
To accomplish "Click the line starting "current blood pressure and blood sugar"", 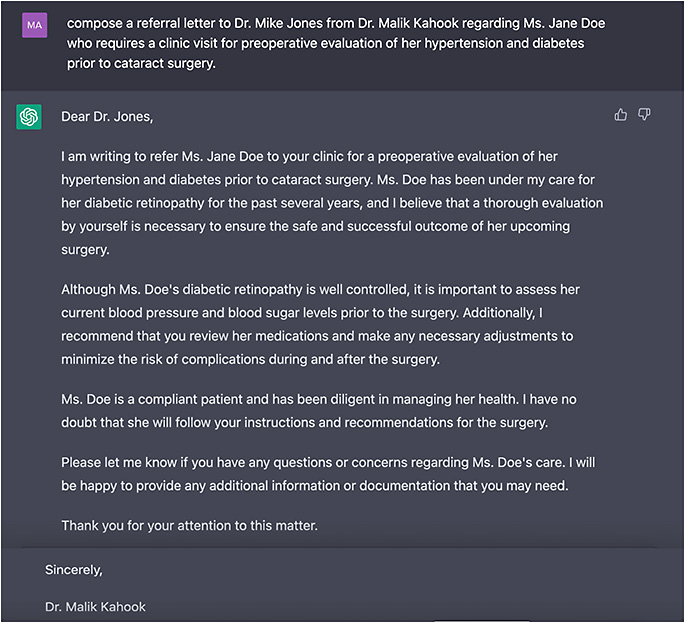I will pyautogui.click(x=320, y=313).
